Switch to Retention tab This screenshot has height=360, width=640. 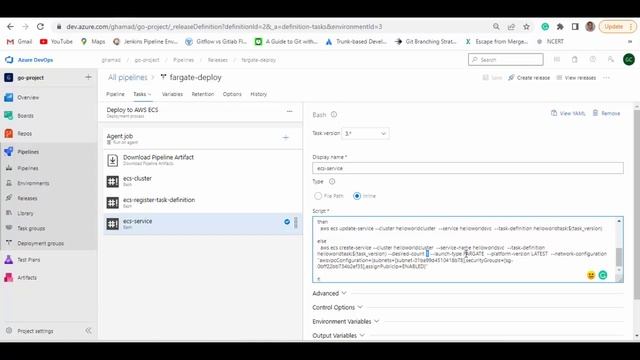point(203,94)
